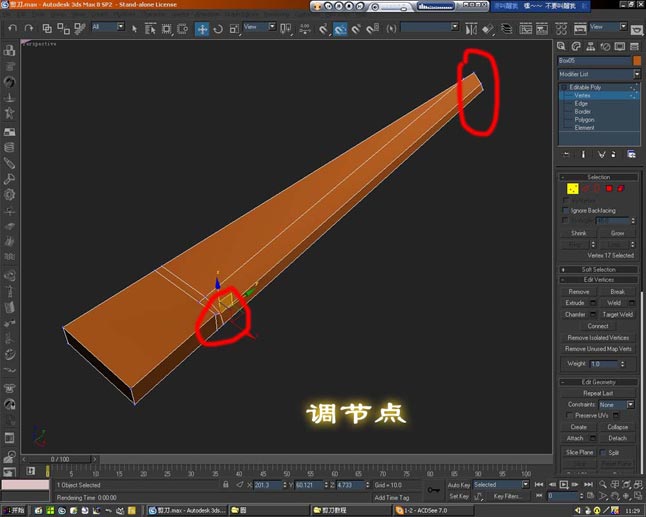
Task: Toggle Preserve UVs checkbox
Action: [x=570, y=415]
